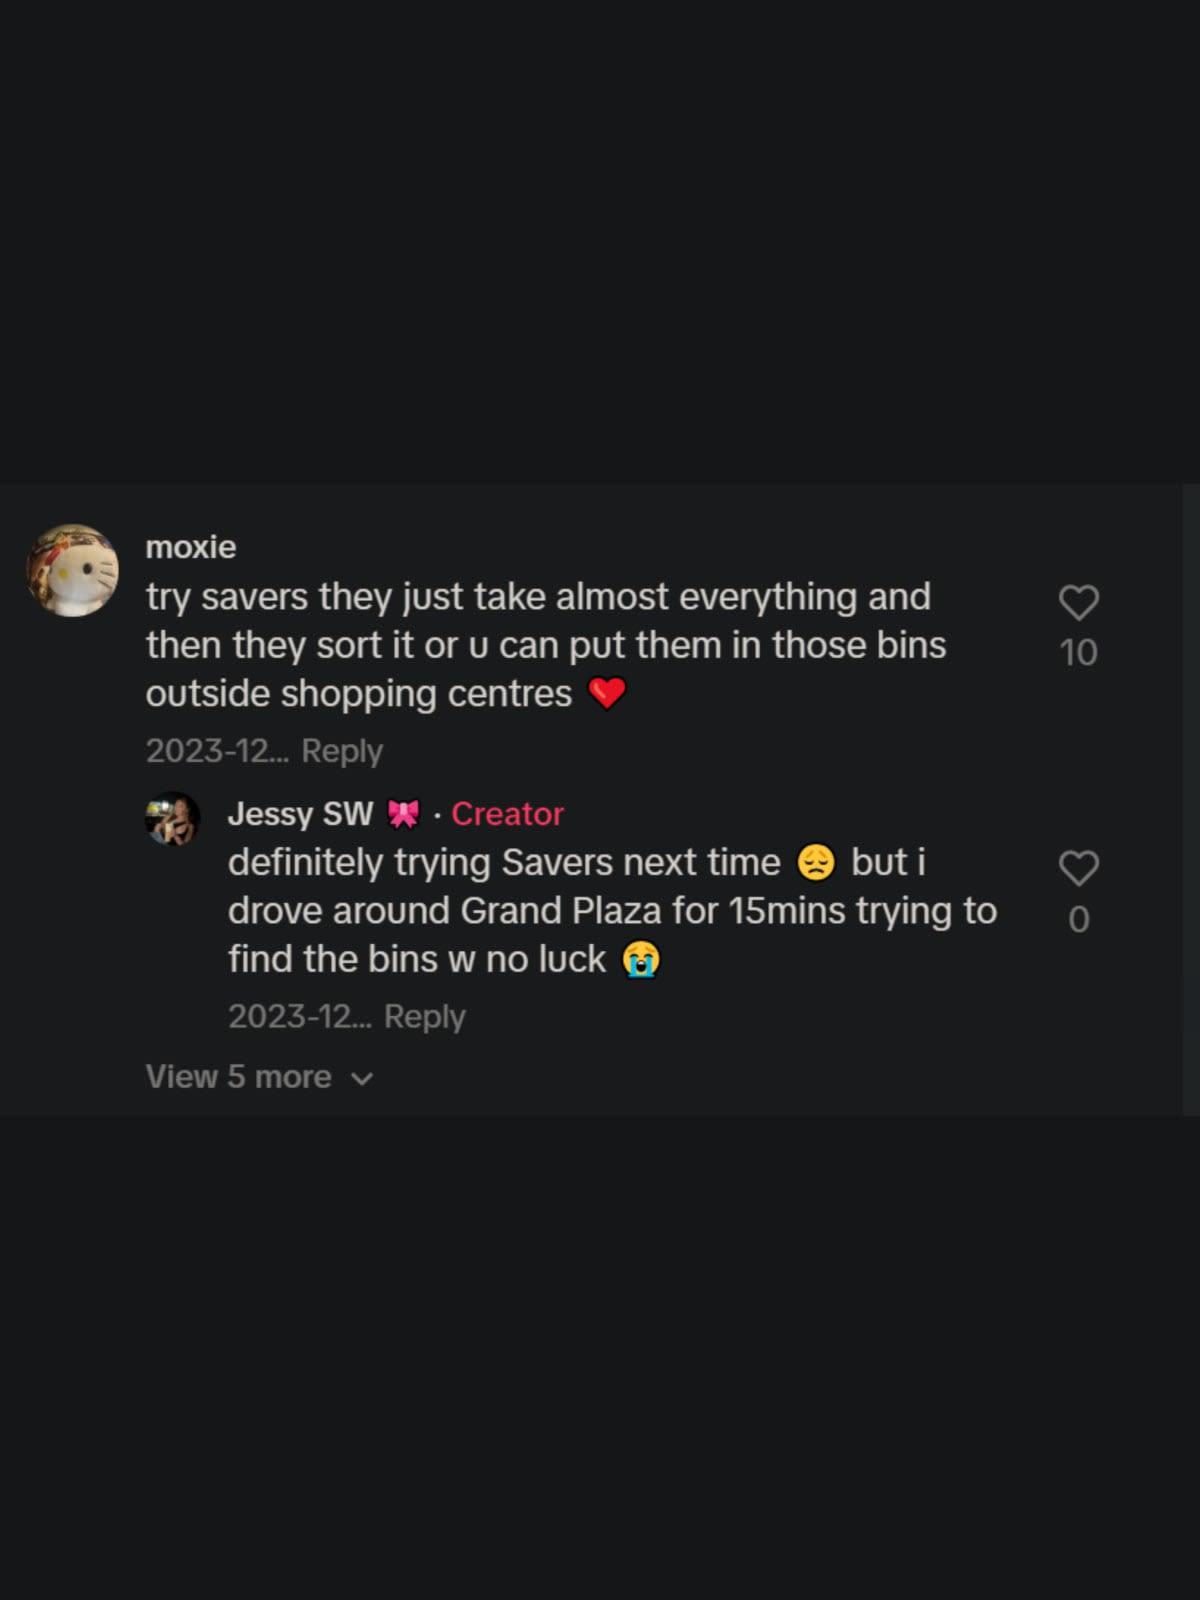The height and width of the screenshot is (1600, 1200).
Task: Reply to moxie's comment
Action: 342,751
